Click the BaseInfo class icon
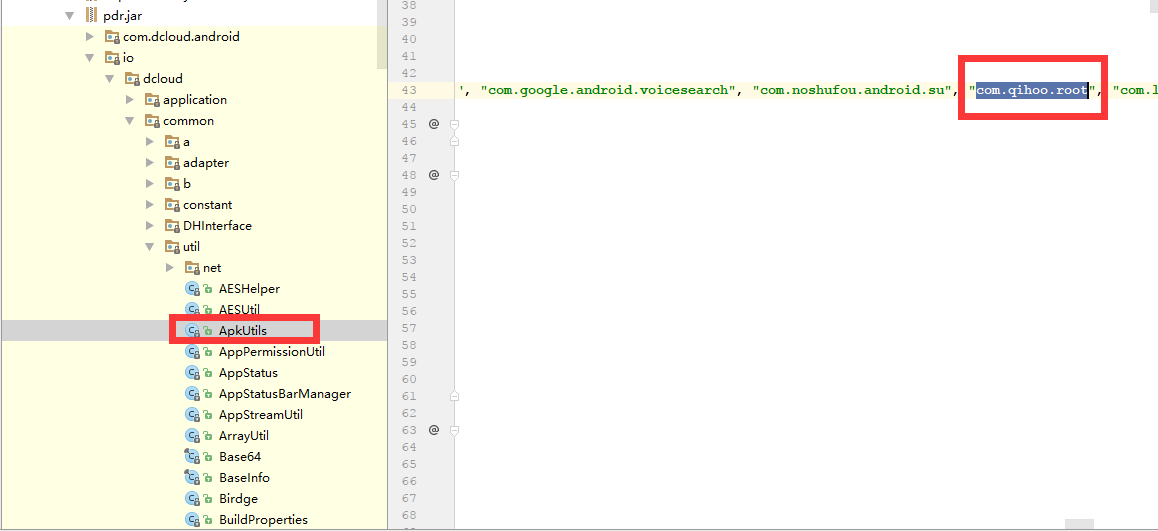This screenshot has width=1158, height=531. tap(193, 478)
